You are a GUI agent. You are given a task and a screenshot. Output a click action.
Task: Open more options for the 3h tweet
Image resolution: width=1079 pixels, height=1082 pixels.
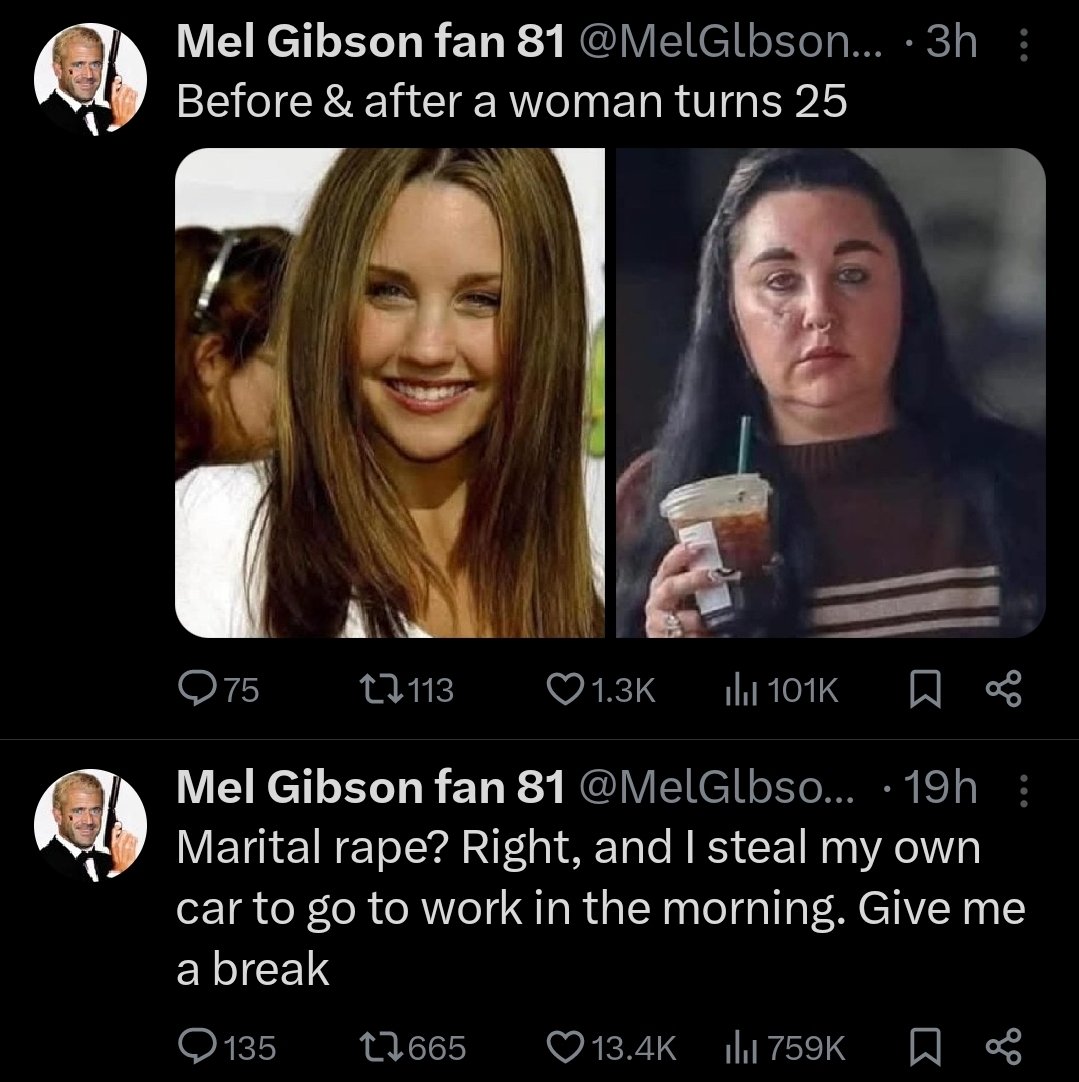pos(1021,44)
